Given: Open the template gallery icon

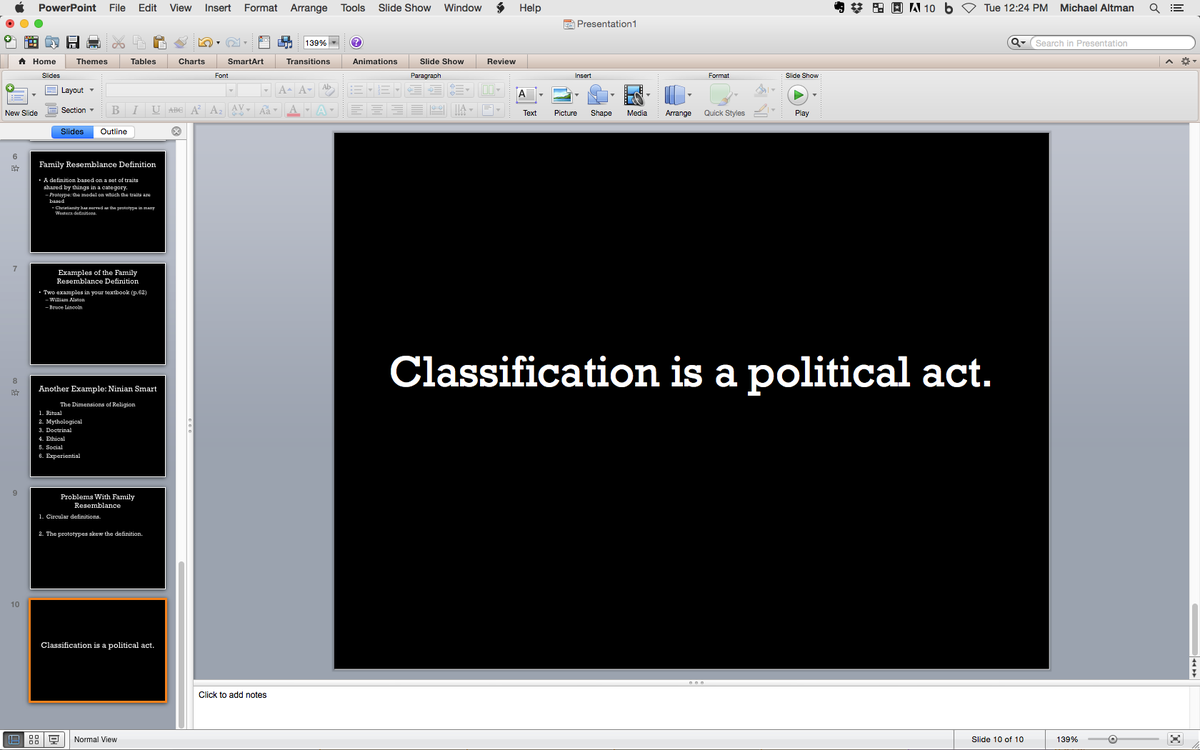Looking at the screenshot, I should (x=31, y=42).
